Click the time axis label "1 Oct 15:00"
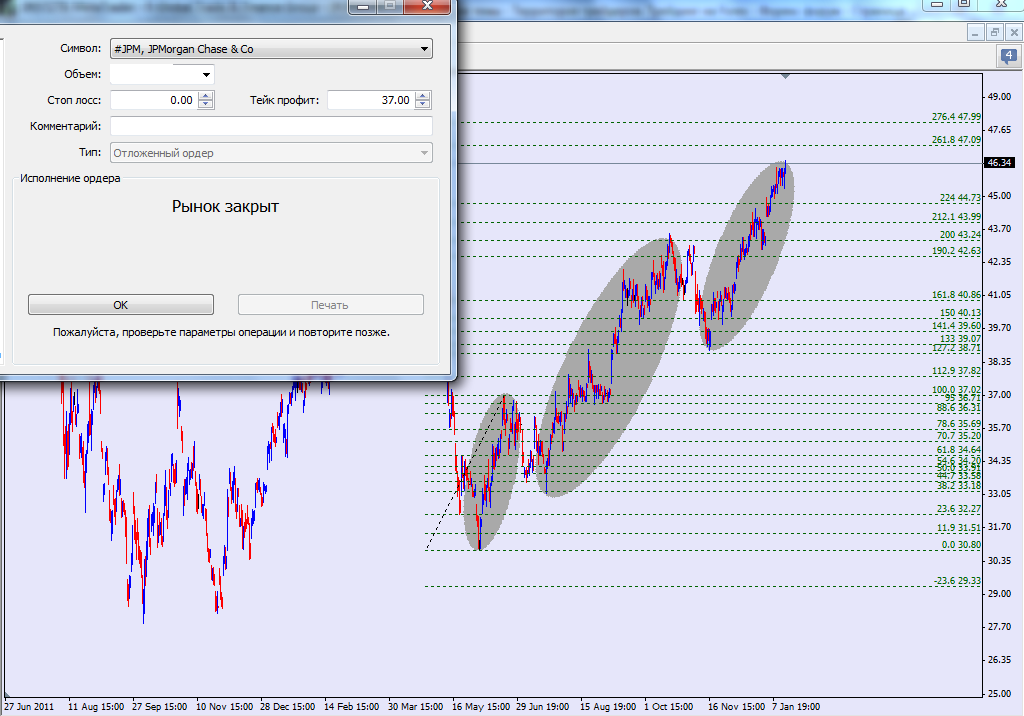Screen dimensions: 1024x716 click(x=669, y=706)
